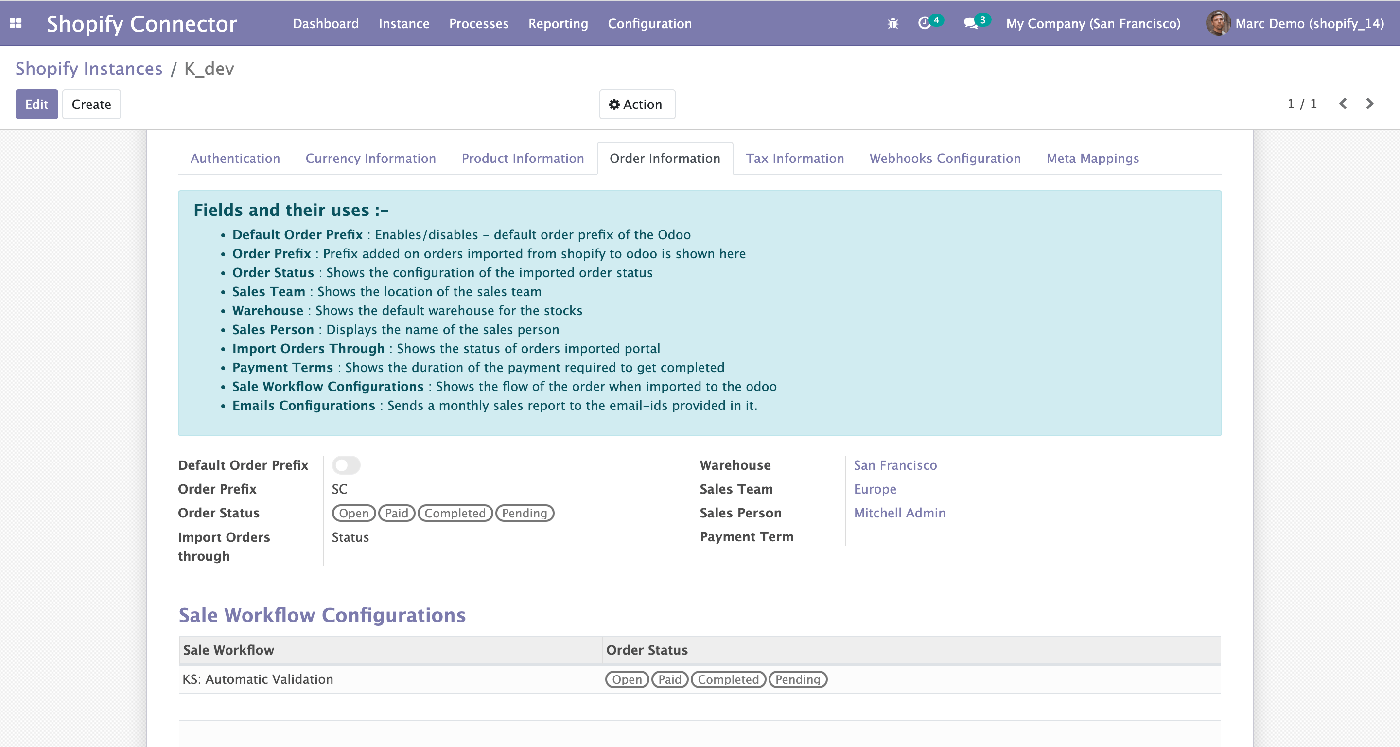The image size is (1400, 747).
Task: Switch to Tax Information tab
Action: click(x=795, y=158)
